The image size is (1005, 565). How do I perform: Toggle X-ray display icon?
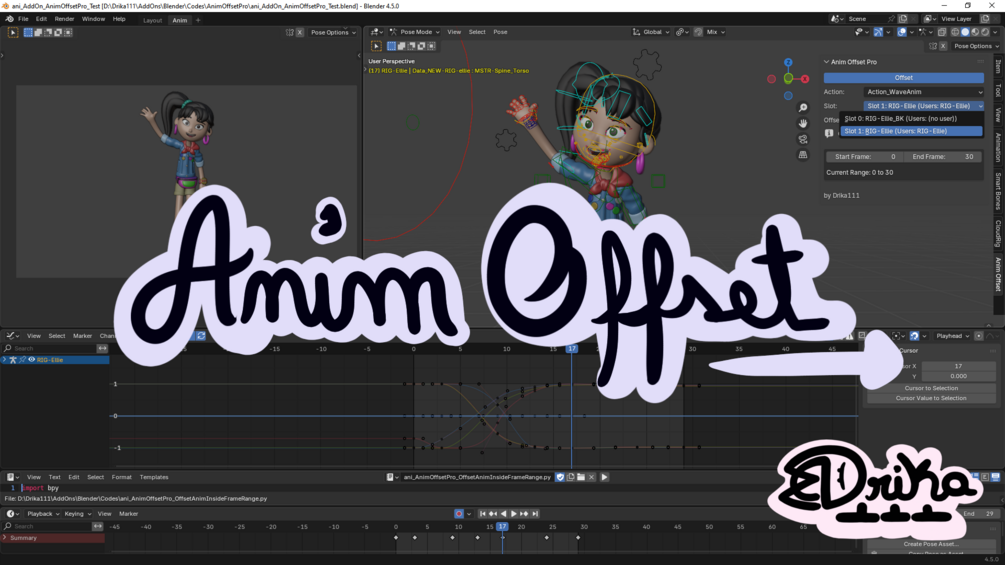point(942,32)
